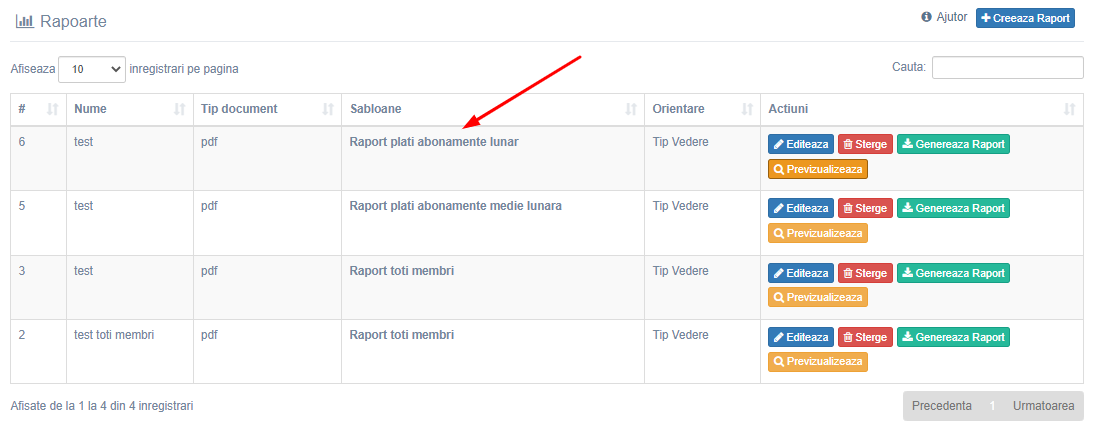Open the Ajutor help link
1095x426 pixels.
(951, 17)
